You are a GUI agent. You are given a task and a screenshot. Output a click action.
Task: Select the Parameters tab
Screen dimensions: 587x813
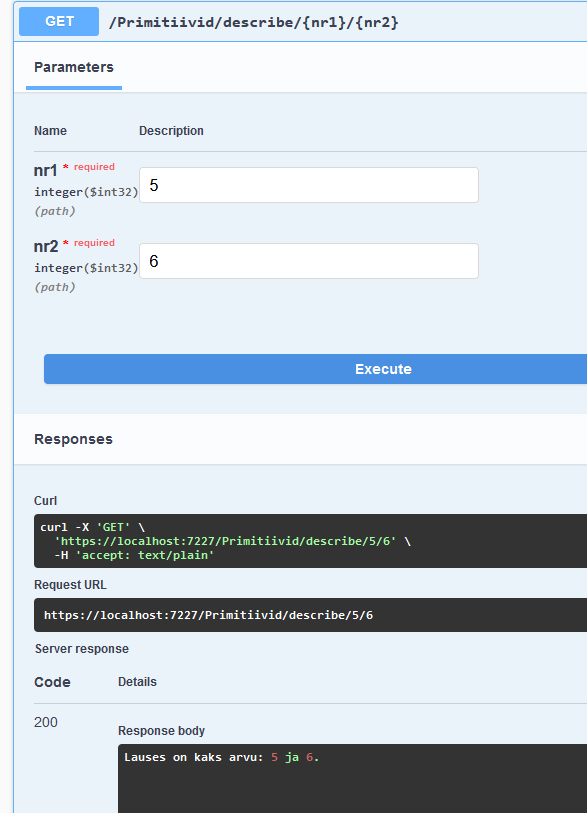tap(74, 67)
